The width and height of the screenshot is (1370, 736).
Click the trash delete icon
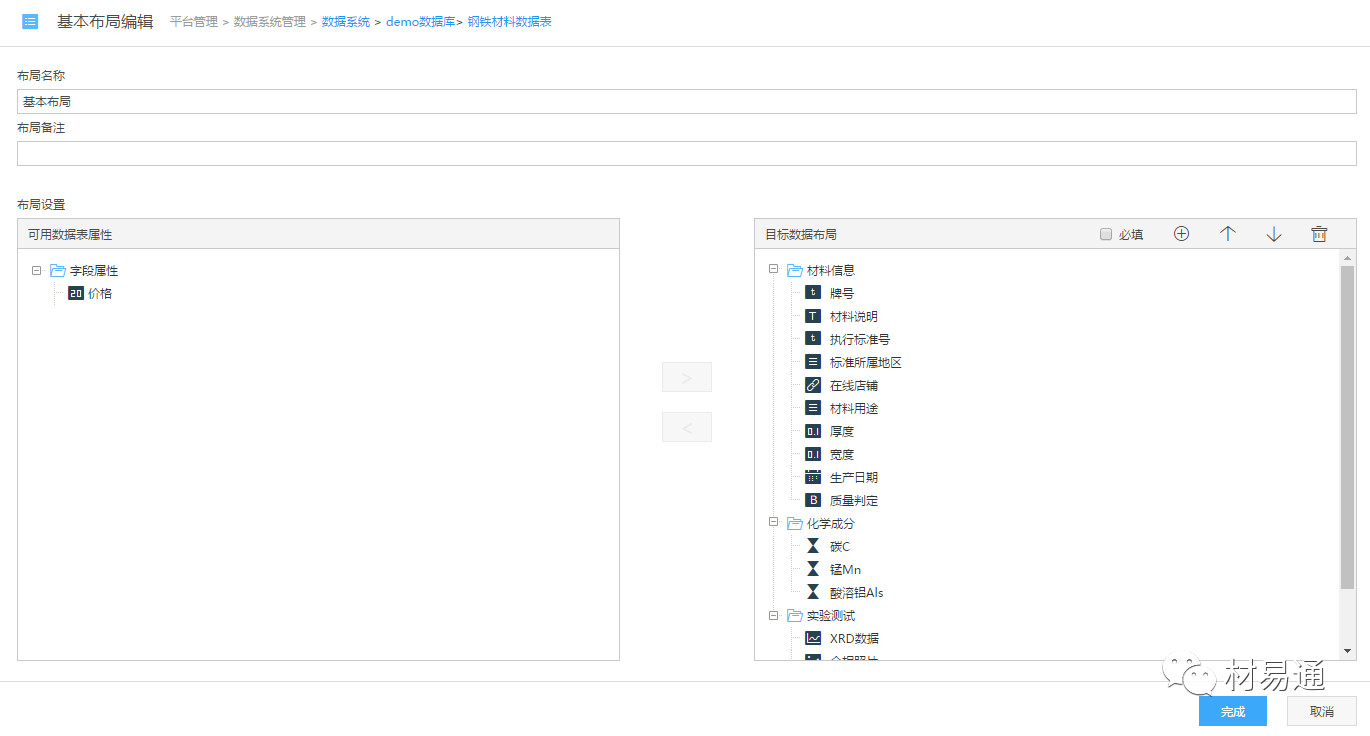[x=1319, y=234]
